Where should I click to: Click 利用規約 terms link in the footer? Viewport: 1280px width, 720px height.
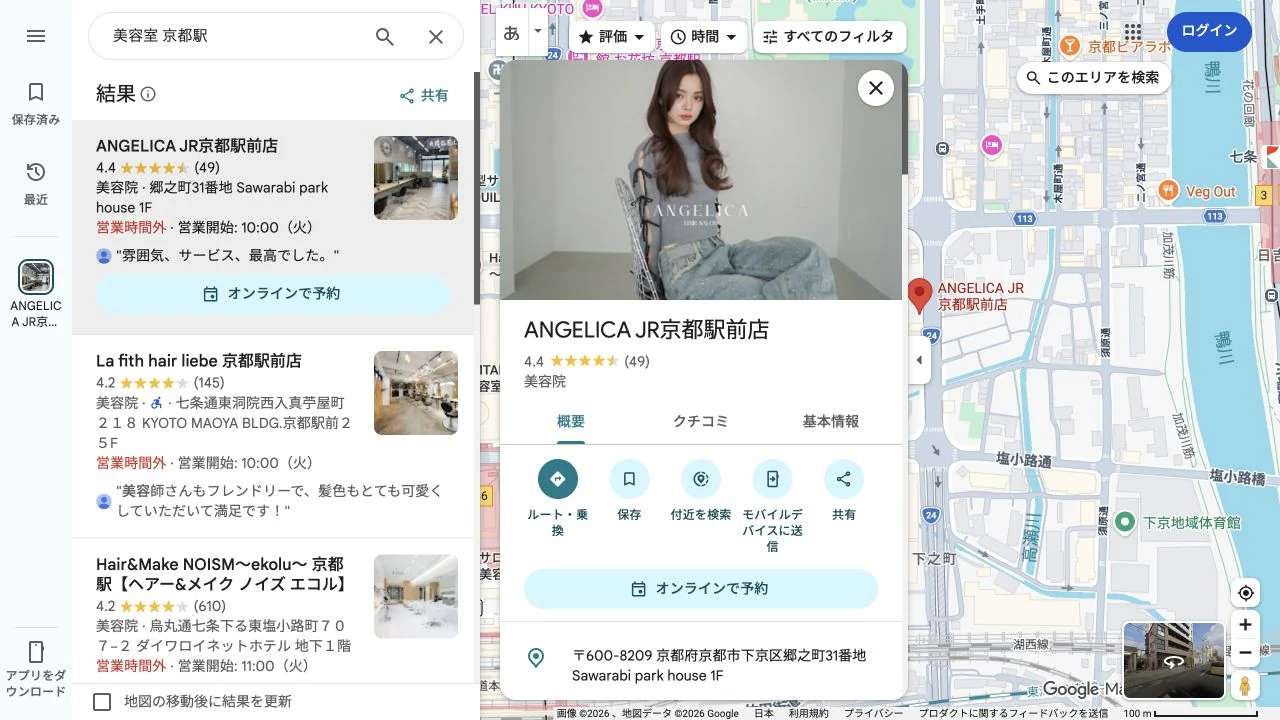point(808,713)
